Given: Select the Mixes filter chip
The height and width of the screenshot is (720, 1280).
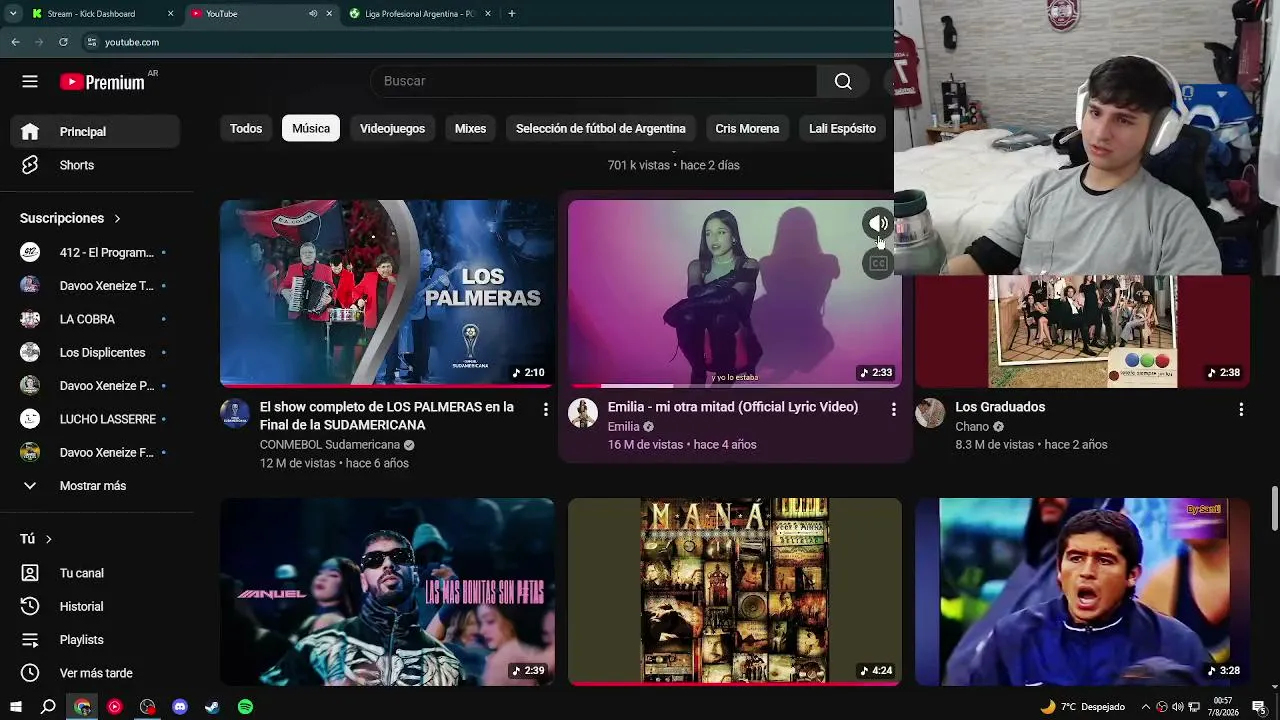Looking at the screenshot, I should [x=470, y=128].
